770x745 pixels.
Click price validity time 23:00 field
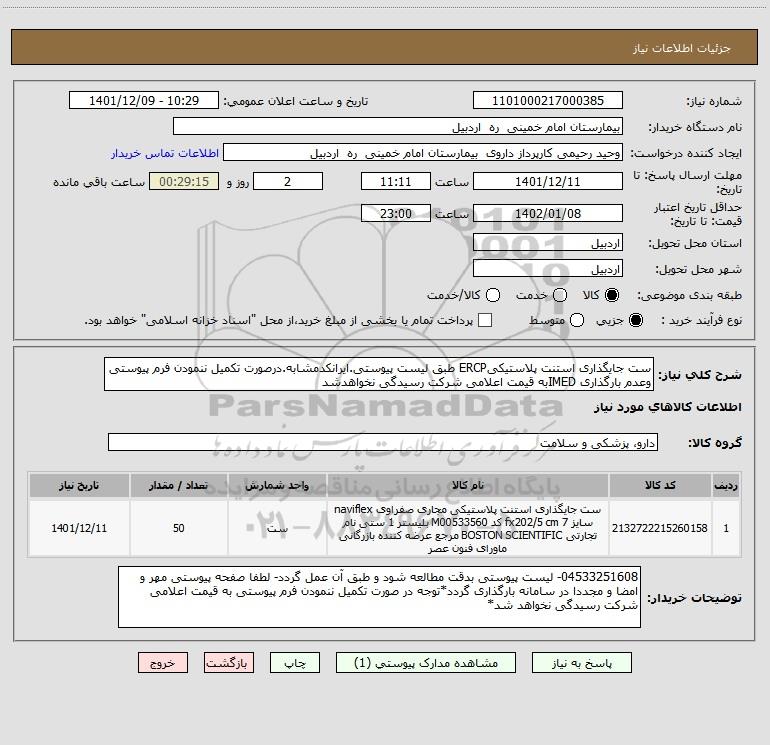click(396, 213)
